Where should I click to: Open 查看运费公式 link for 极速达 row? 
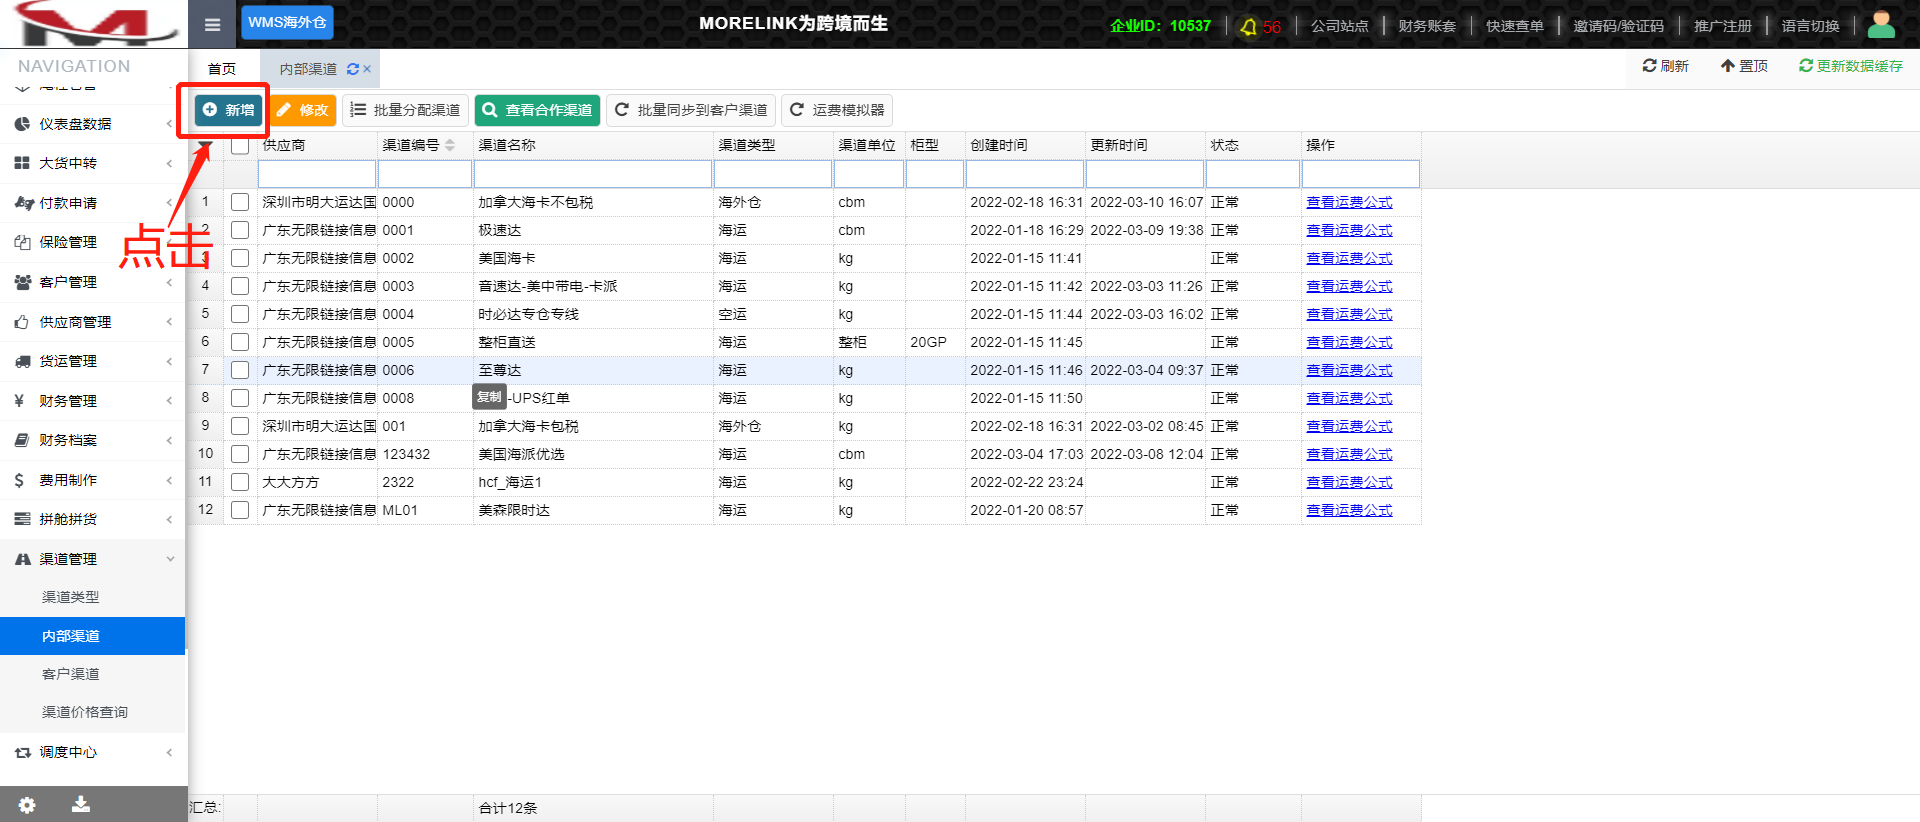[x=1348, y=230]
